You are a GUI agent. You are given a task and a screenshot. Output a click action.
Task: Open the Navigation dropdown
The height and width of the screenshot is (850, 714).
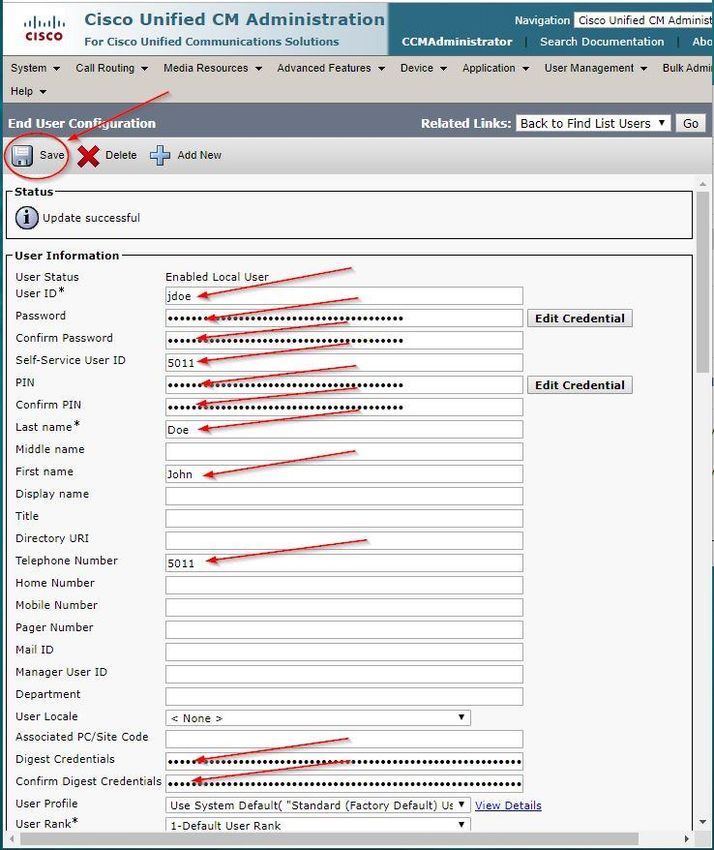[644, 20]
